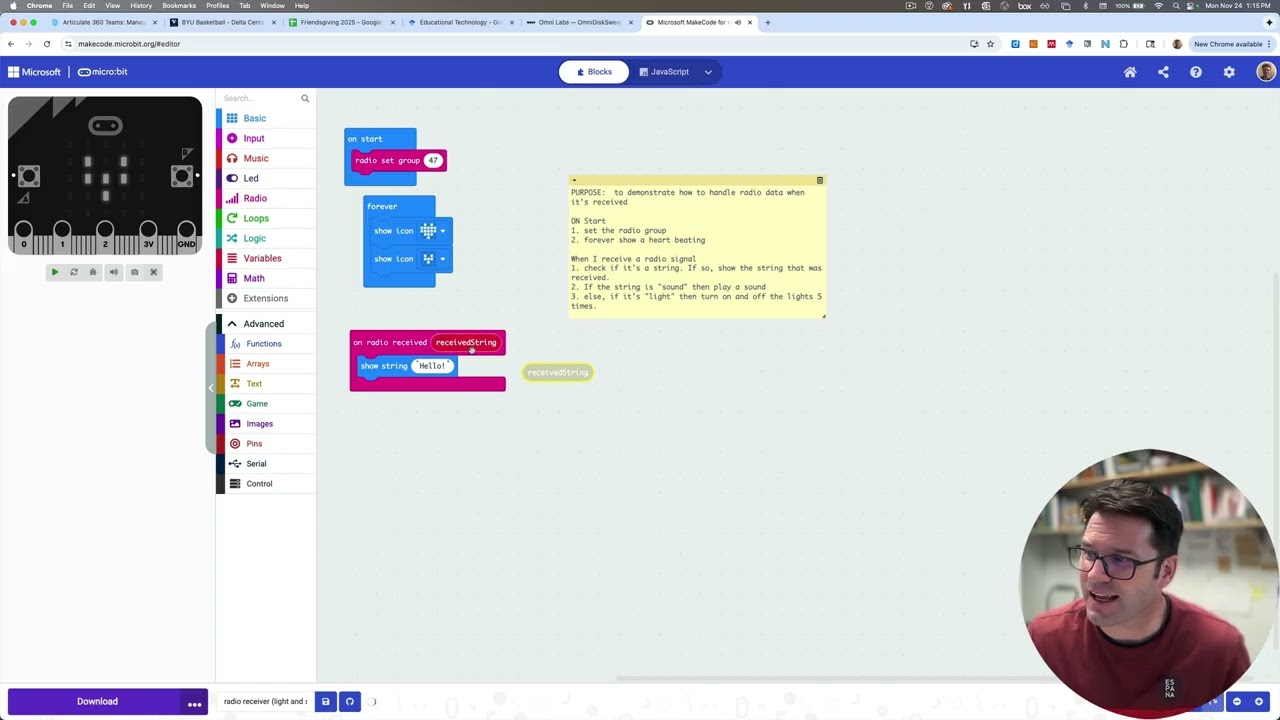
Task: Open Chrome History menu
Action: (x=141, y=5)
